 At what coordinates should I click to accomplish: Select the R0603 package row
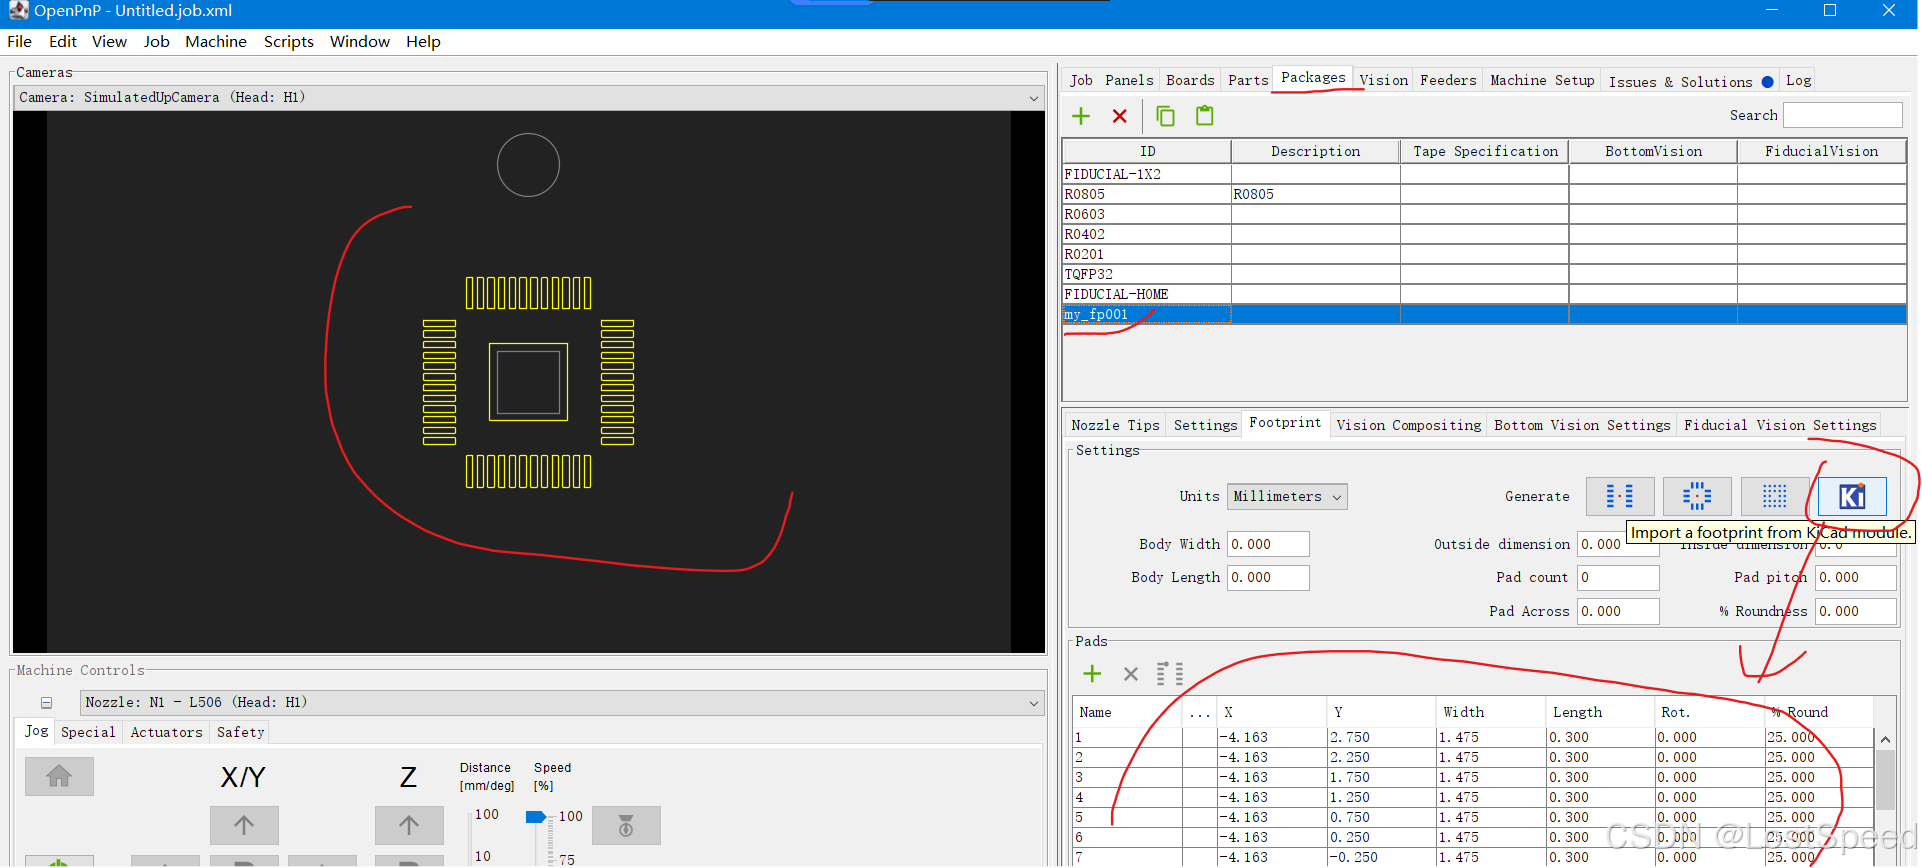click(1484, 214)
